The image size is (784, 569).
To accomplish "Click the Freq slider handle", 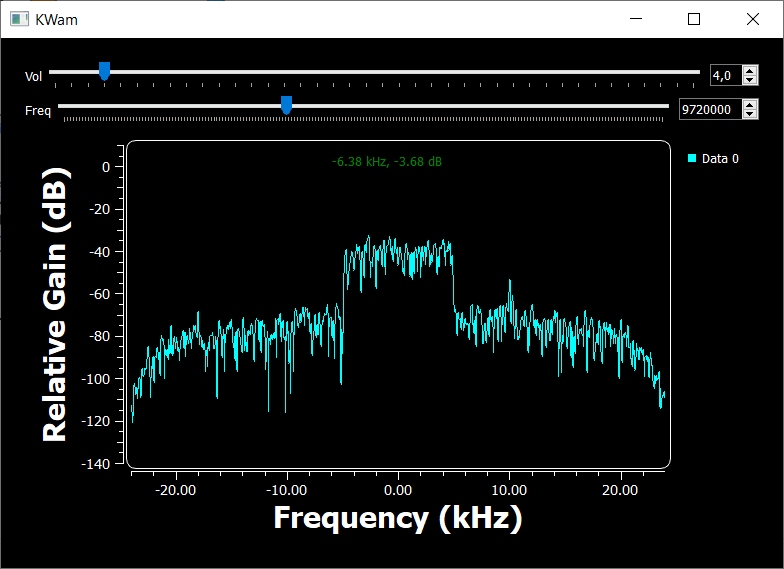I will (286, 105).
